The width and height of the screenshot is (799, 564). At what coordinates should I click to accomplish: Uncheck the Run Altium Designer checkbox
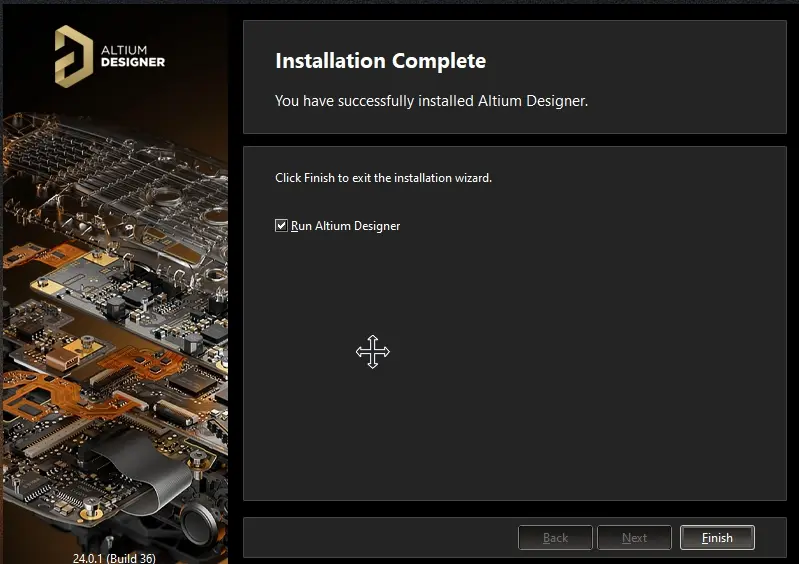[281, 225]
